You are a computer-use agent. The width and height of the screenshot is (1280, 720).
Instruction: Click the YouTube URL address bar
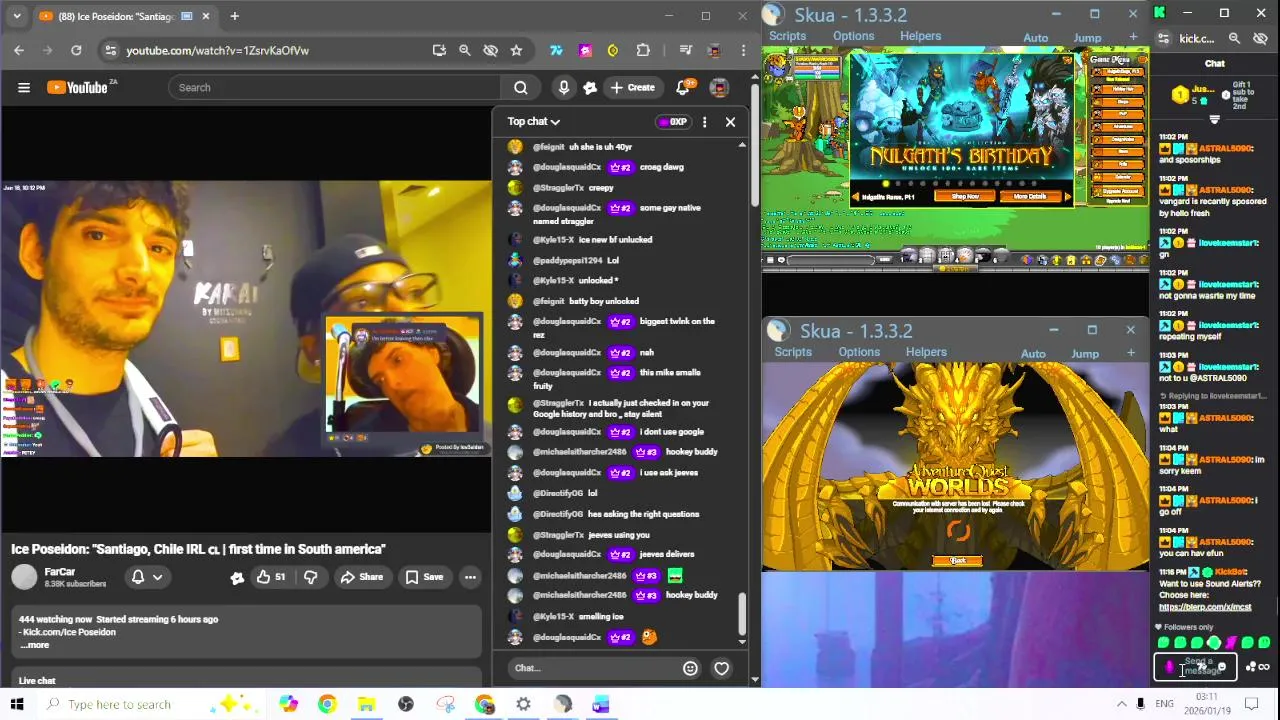tap(270, 50)
